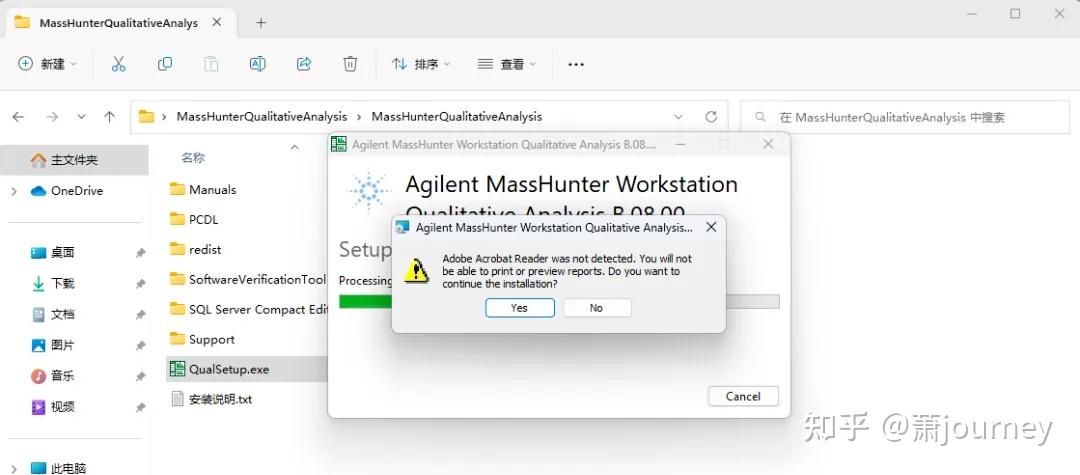1080x475 pixels.
Task: Select the SoftwareVerificationTool folder
Action: click(247, 279)
